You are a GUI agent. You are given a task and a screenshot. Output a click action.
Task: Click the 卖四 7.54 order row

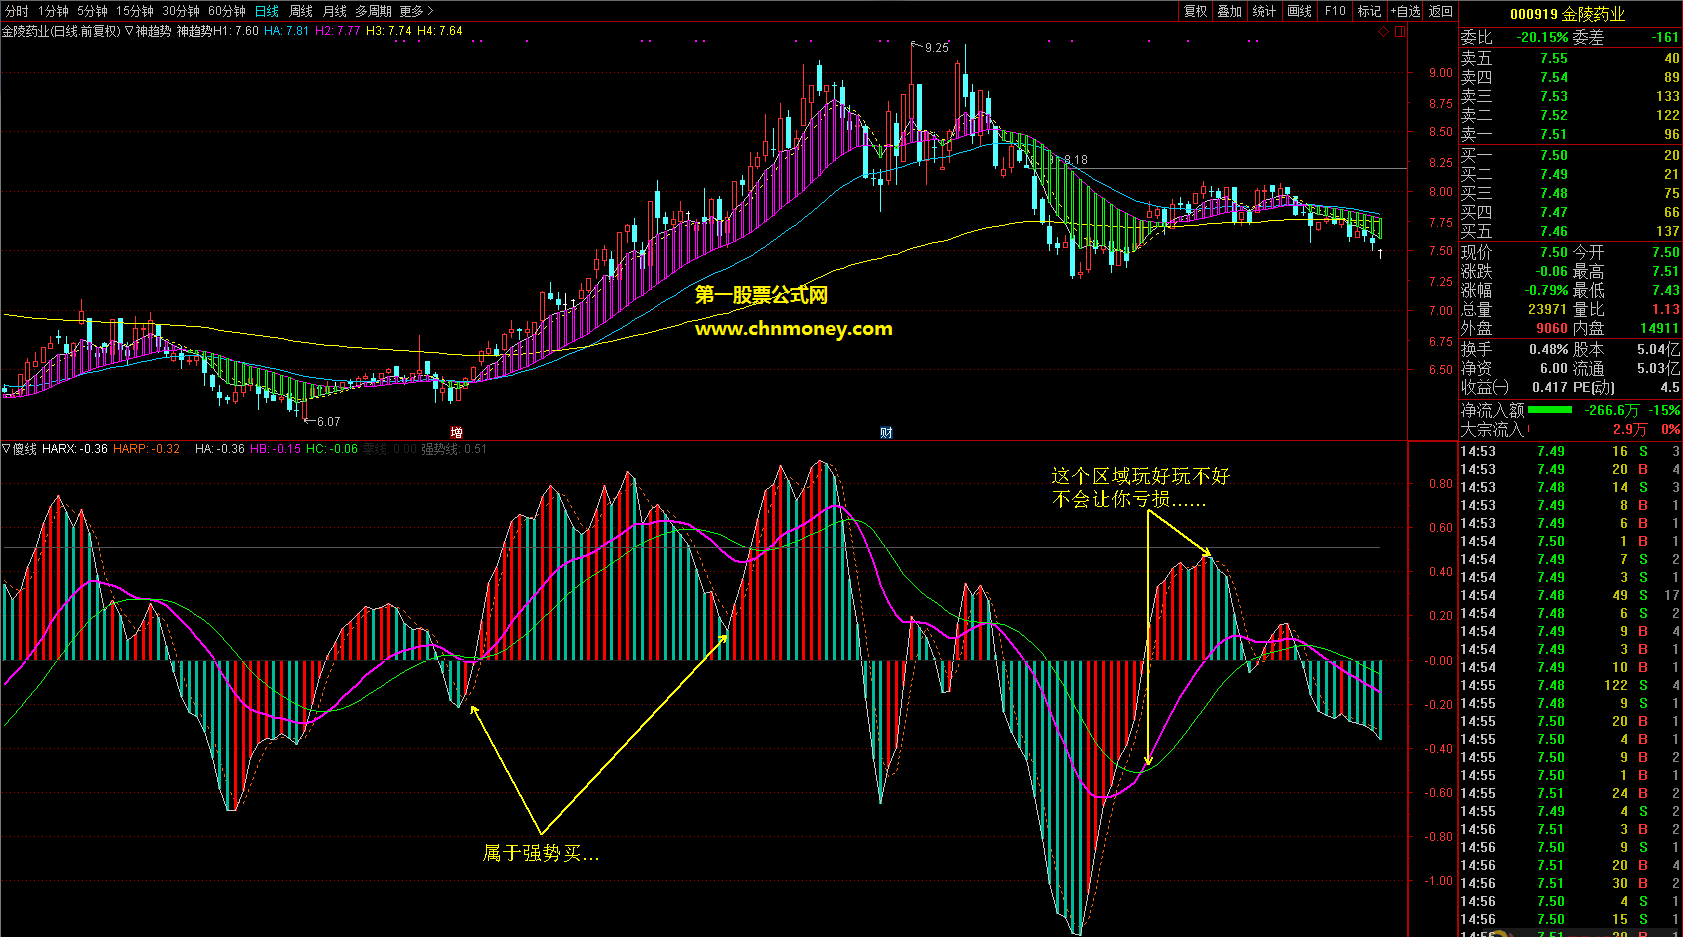point(1569,78)
